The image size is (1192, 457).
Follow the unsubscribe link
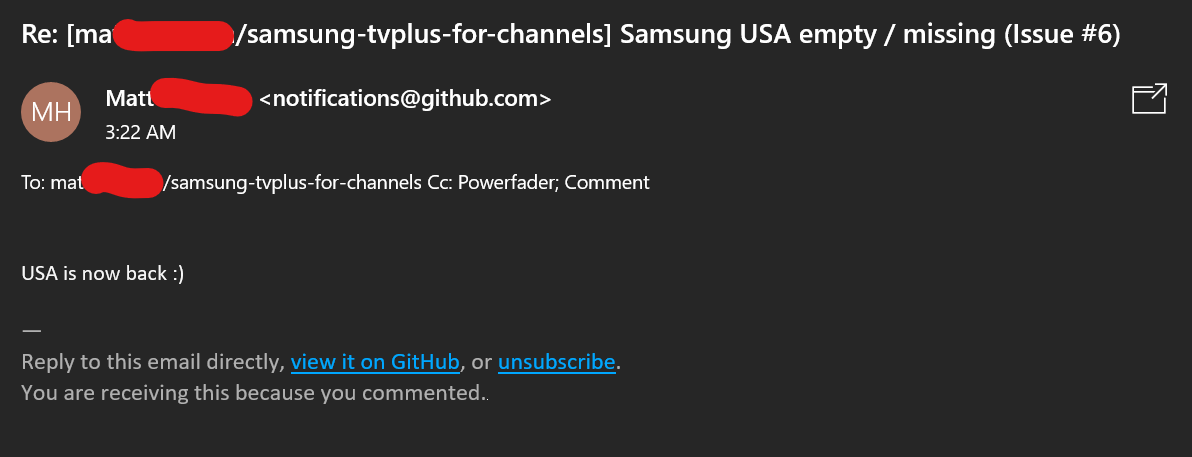tap(556, 362)
